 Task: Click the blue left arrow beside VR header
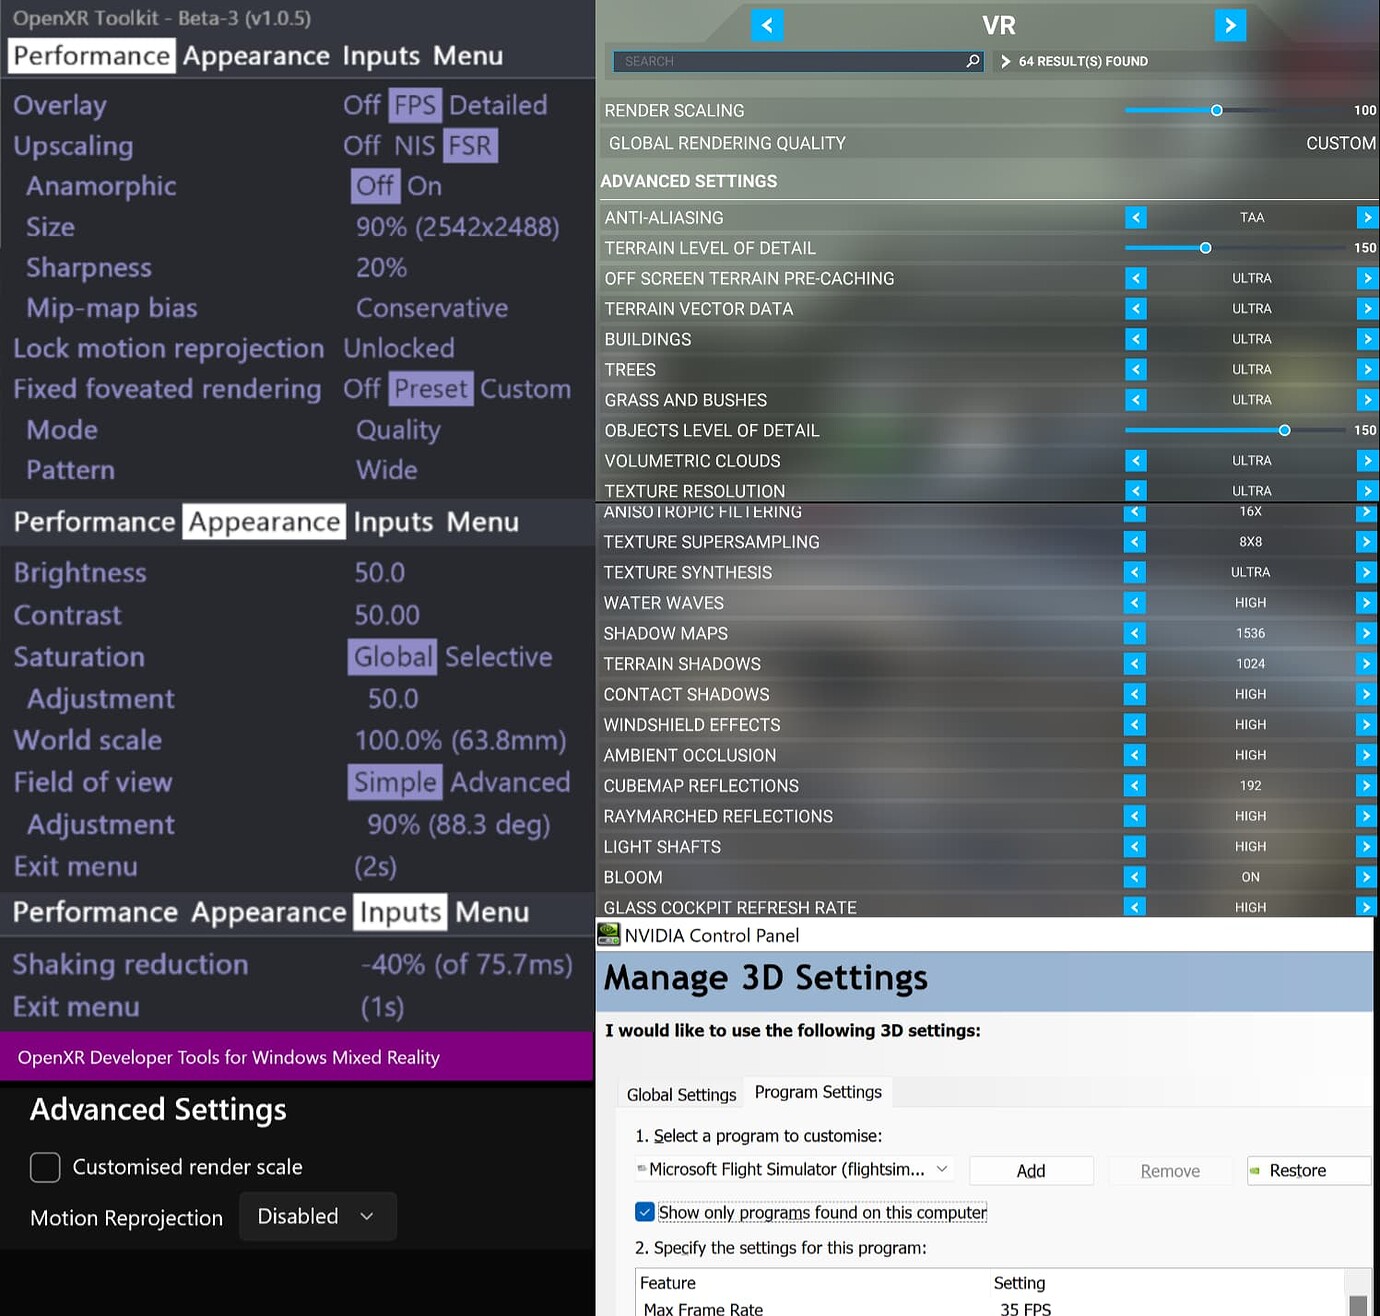[767, 25]
